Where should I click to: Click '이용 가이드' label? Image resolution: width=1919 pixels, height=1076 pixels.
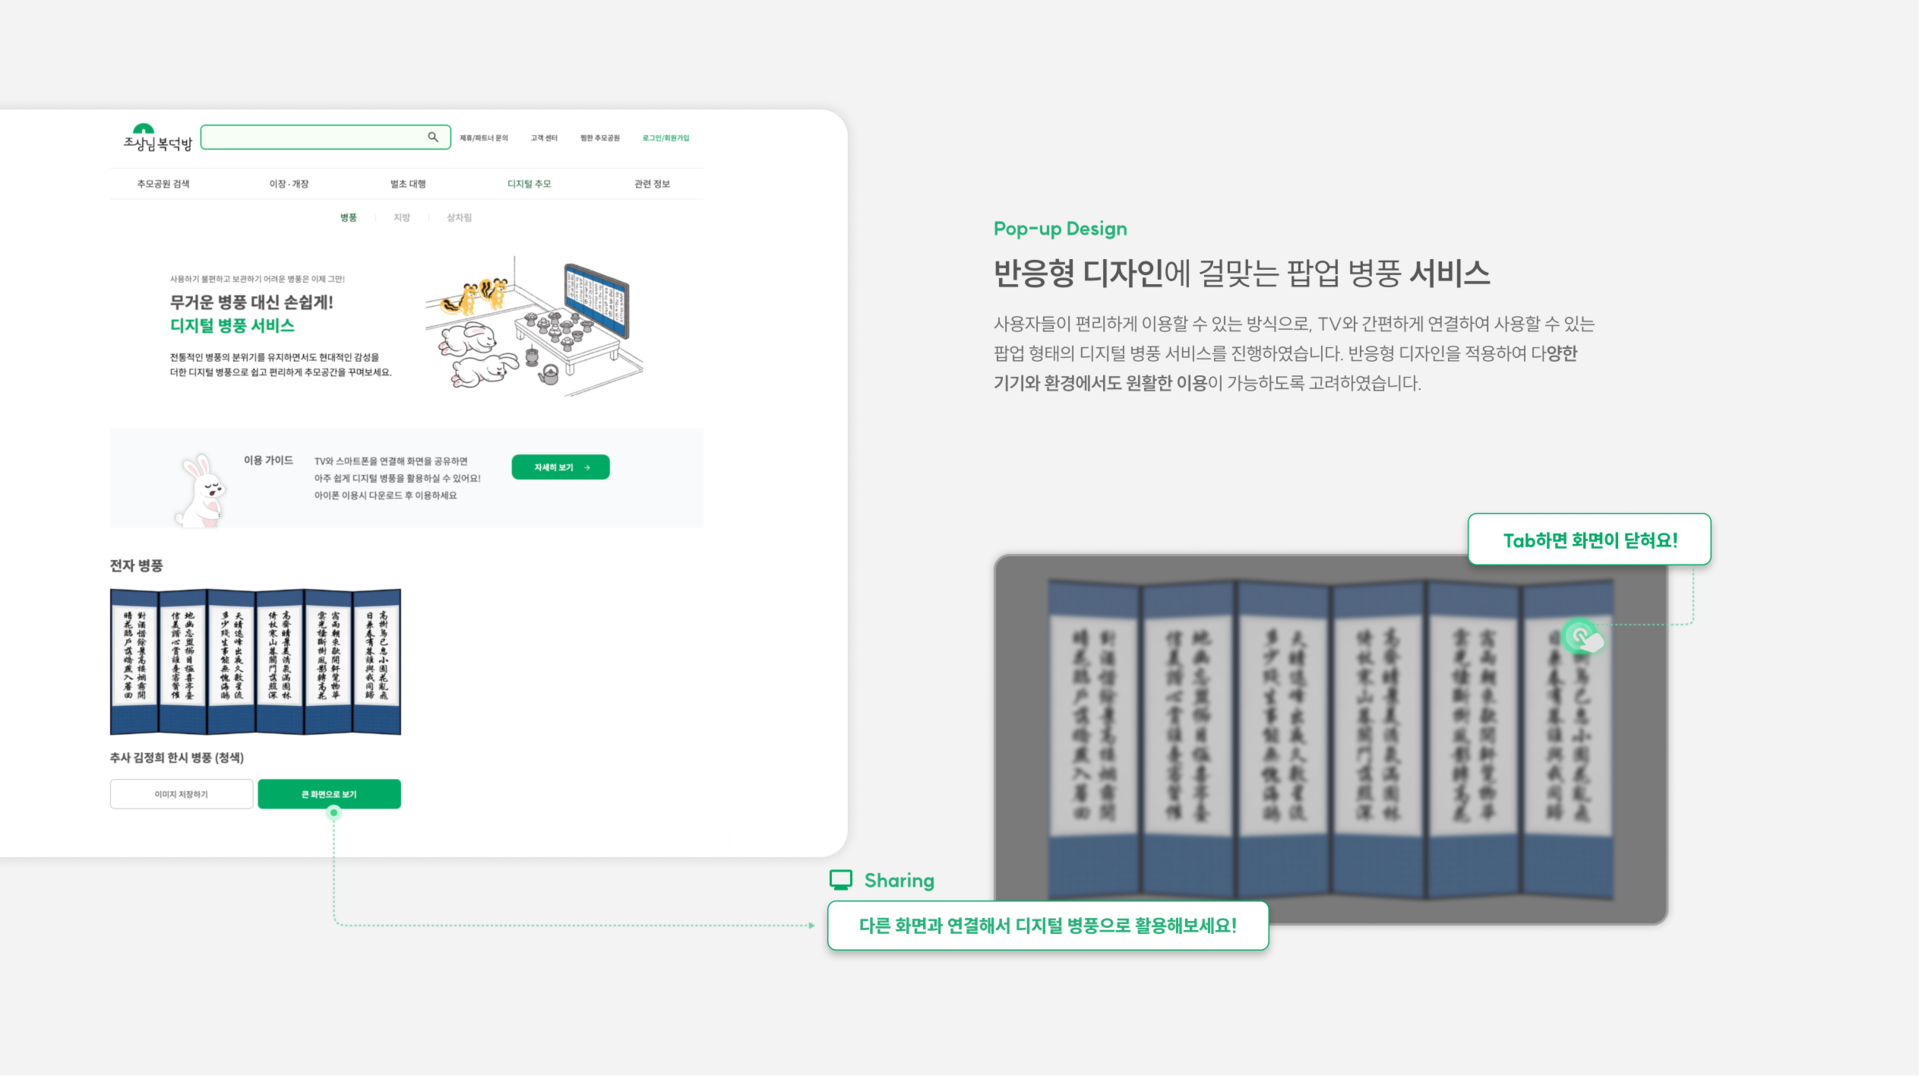[x=268, y=461]
